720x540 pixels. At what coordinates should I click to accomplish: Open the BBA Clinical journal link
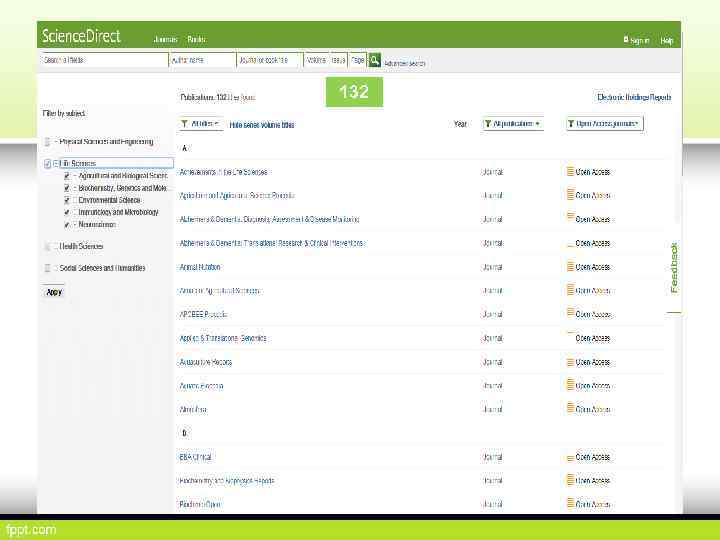[x=195, y=457]
